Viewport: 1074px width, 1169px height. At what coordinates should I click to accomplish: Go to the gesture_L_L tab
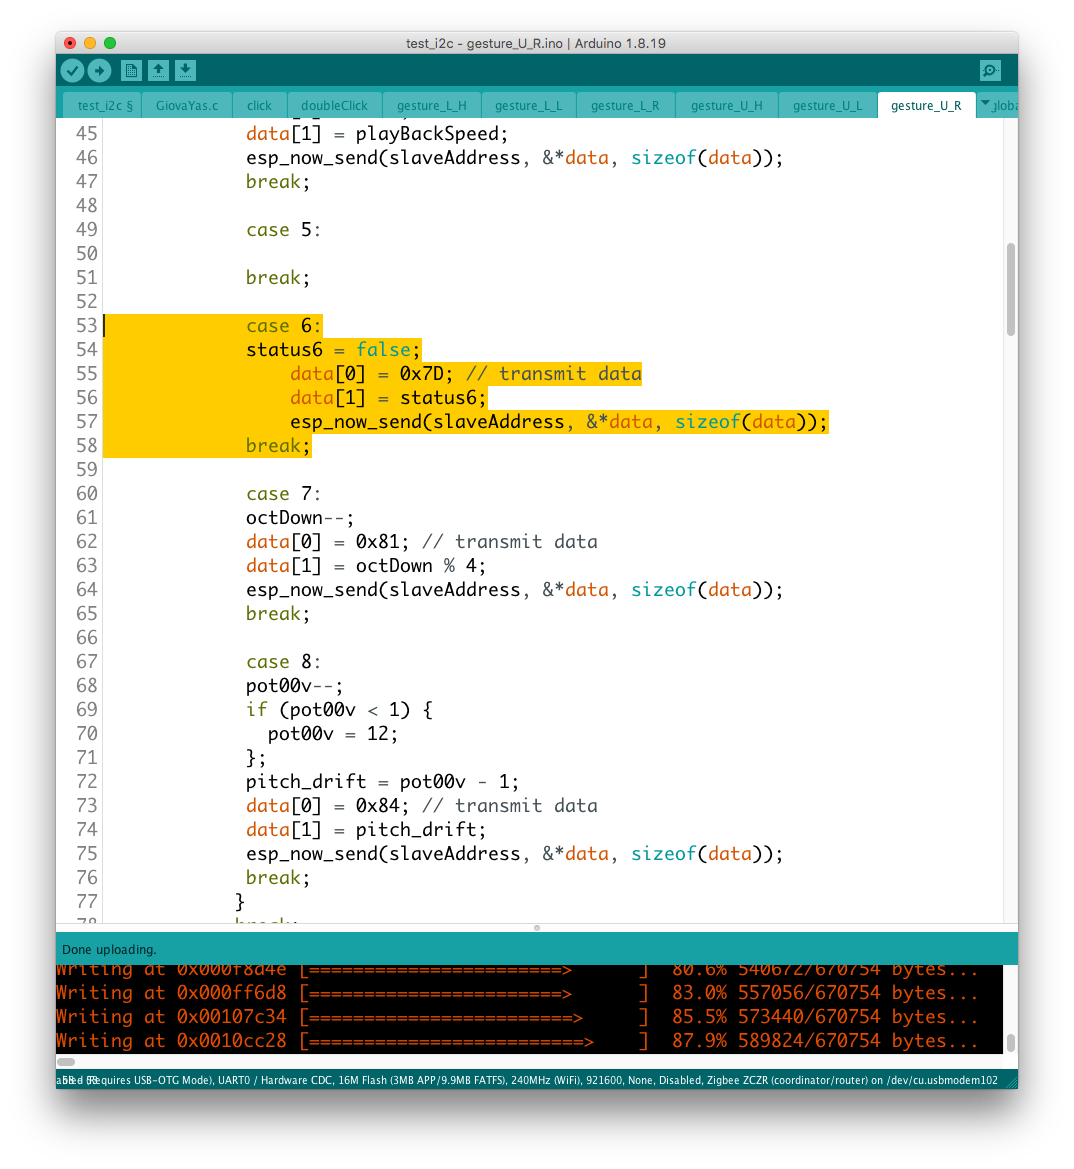click(528, 105)
